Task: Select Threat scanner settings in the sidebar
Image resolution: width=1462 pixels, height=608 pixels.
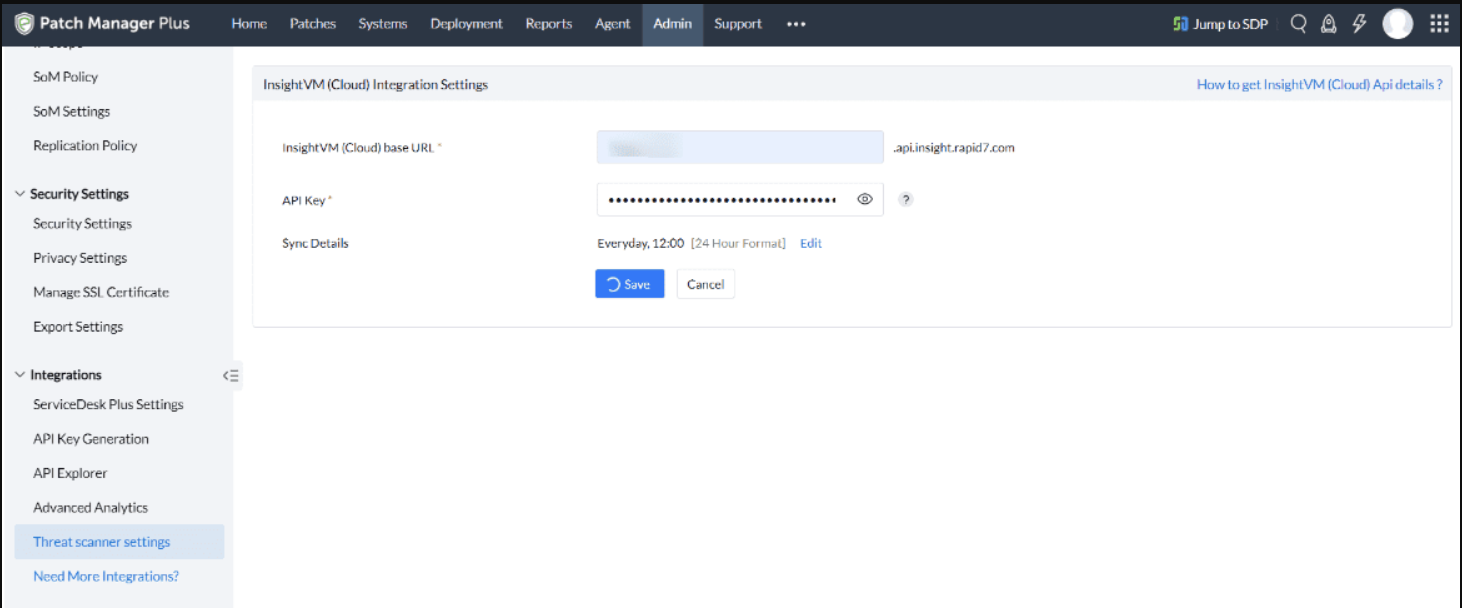Action: coord(99,541)
